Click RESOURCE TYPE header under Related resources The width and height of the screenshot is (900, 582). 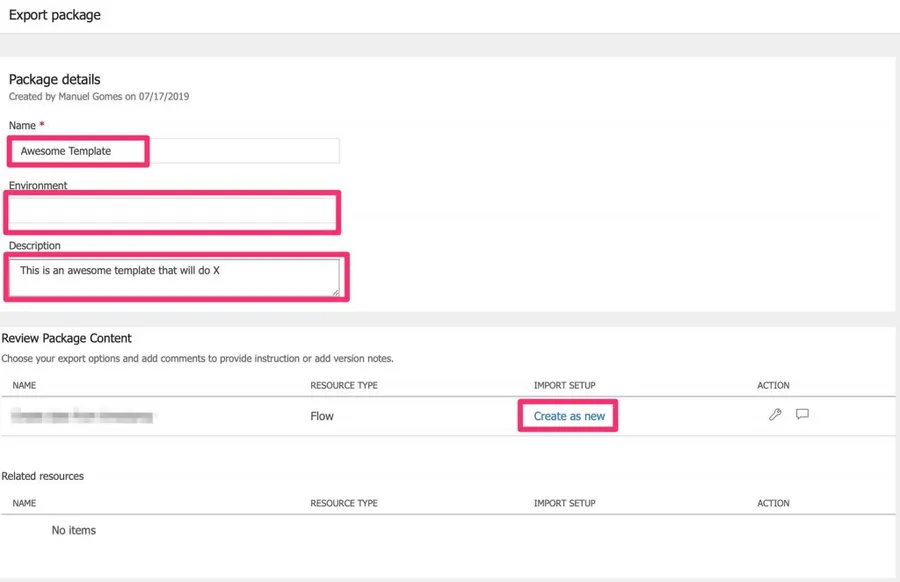[344, 503]
